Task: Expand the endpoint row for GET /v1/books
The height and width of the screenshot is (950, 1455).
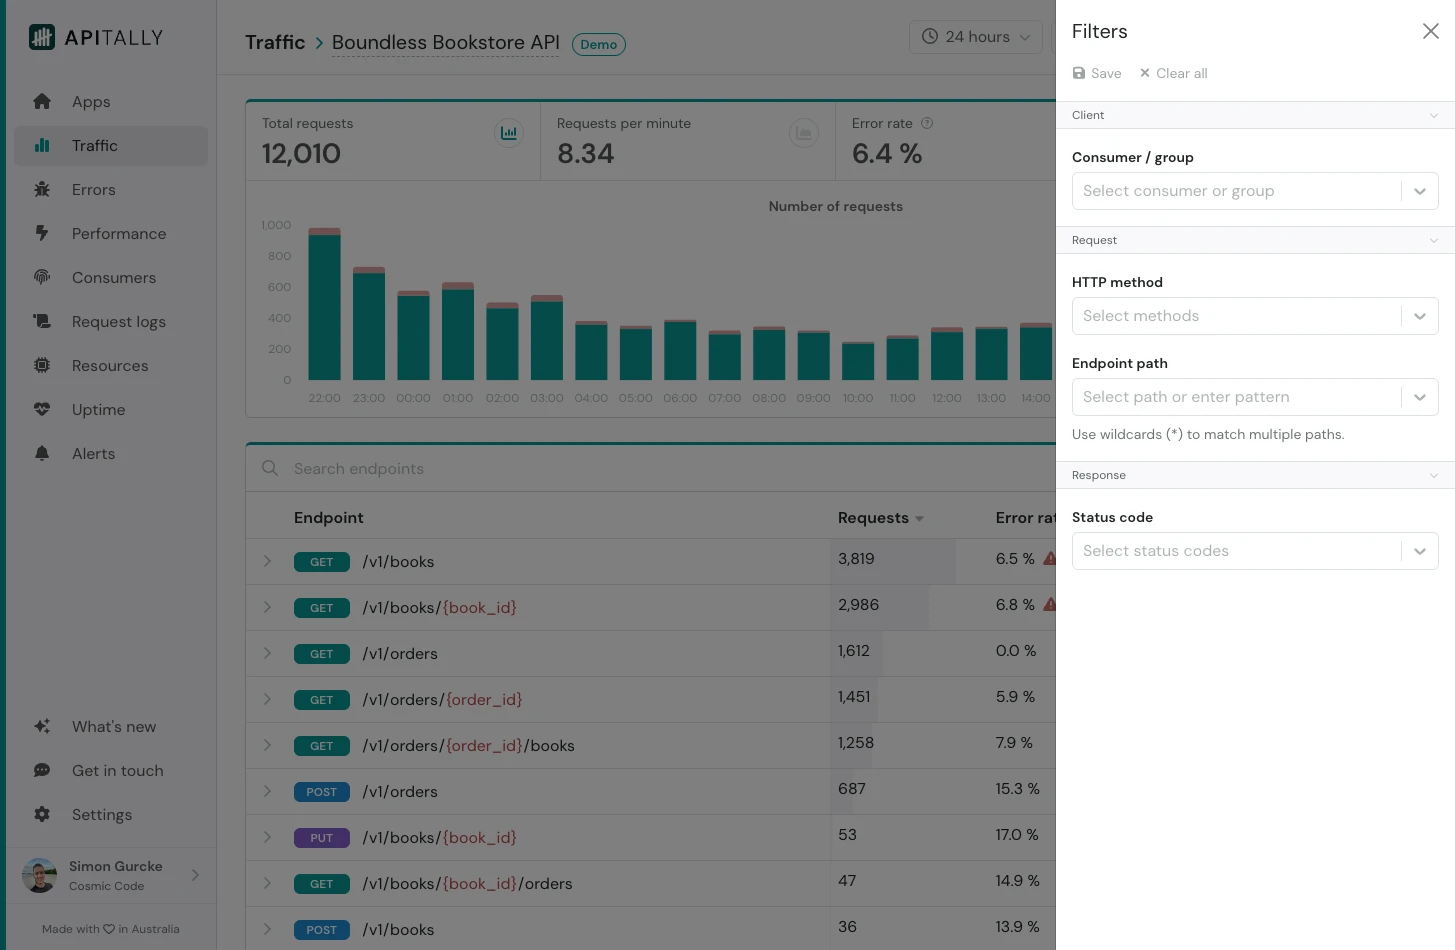Action: coord(267,561)
